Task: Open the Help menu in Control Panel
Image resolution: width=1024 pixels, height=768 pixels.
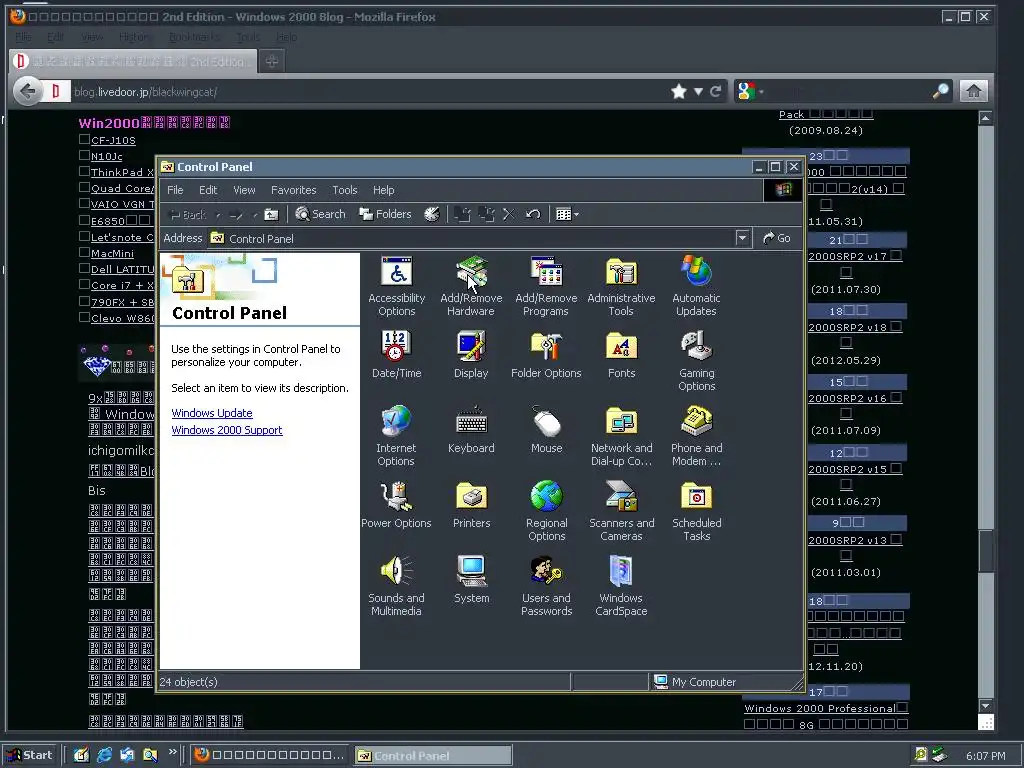Action: tap(383, 190)
